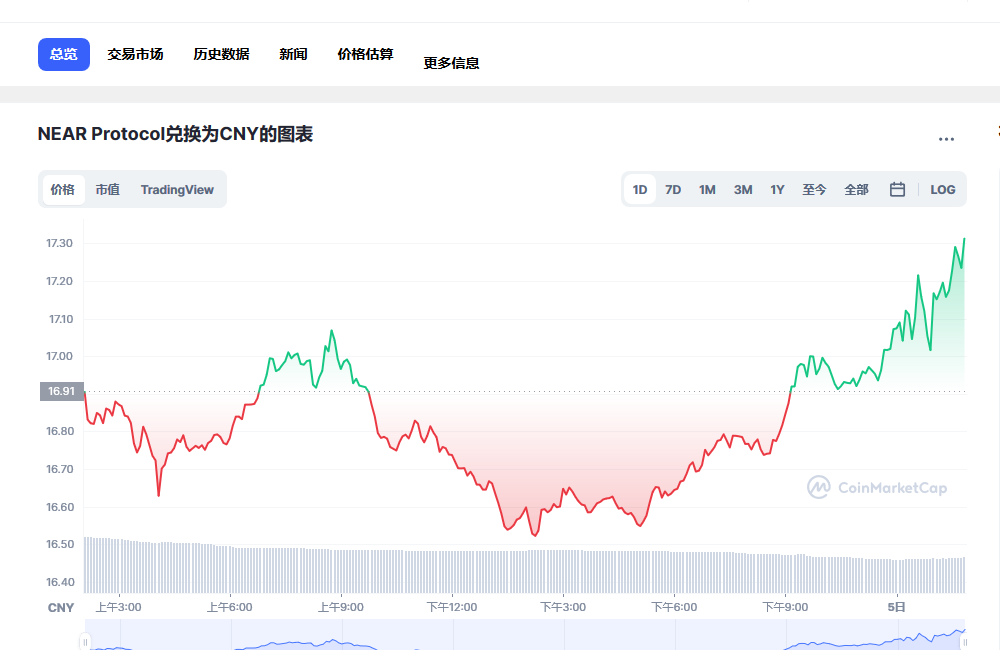Click the 上午9:00 time axis label

click(x=341, y=607)
